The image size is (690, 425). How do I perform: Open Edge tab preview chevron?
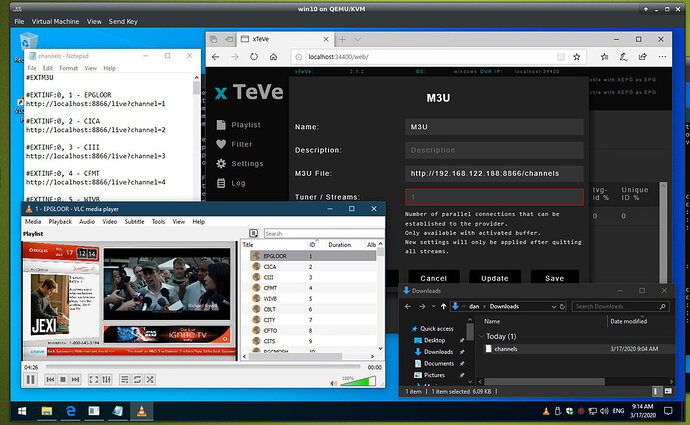357,39
